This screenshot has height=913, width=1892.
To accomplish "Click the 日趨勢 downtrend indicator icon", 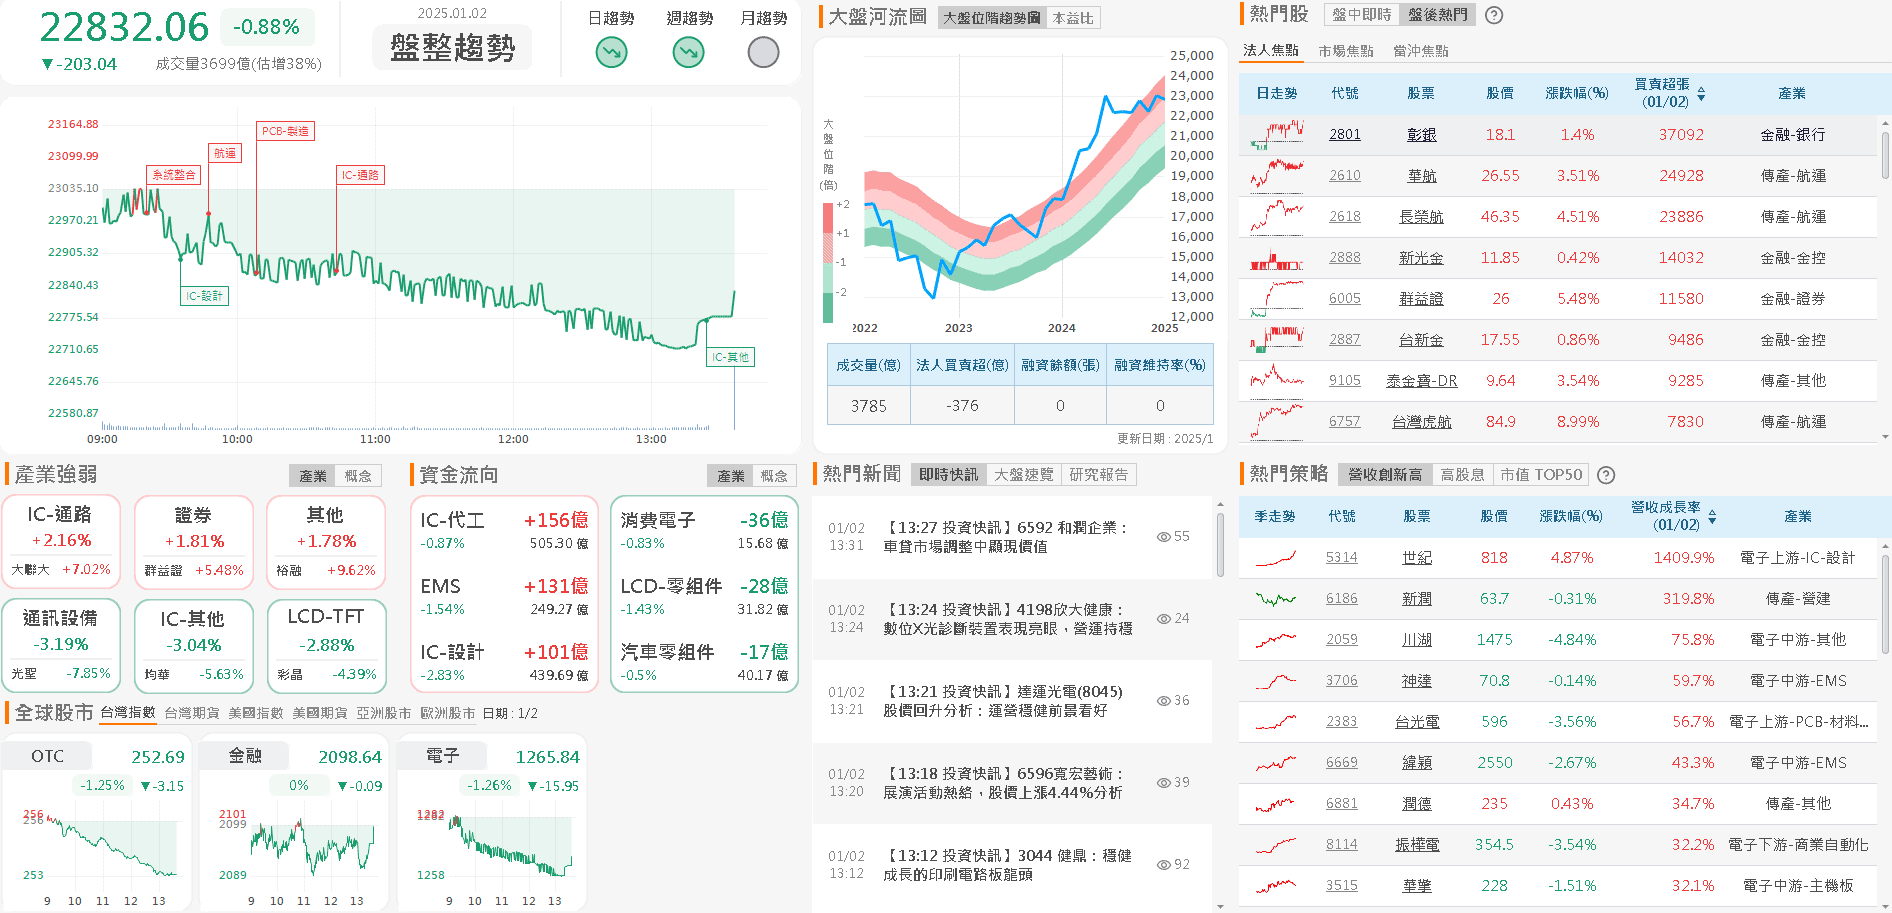I will point(611,52).
